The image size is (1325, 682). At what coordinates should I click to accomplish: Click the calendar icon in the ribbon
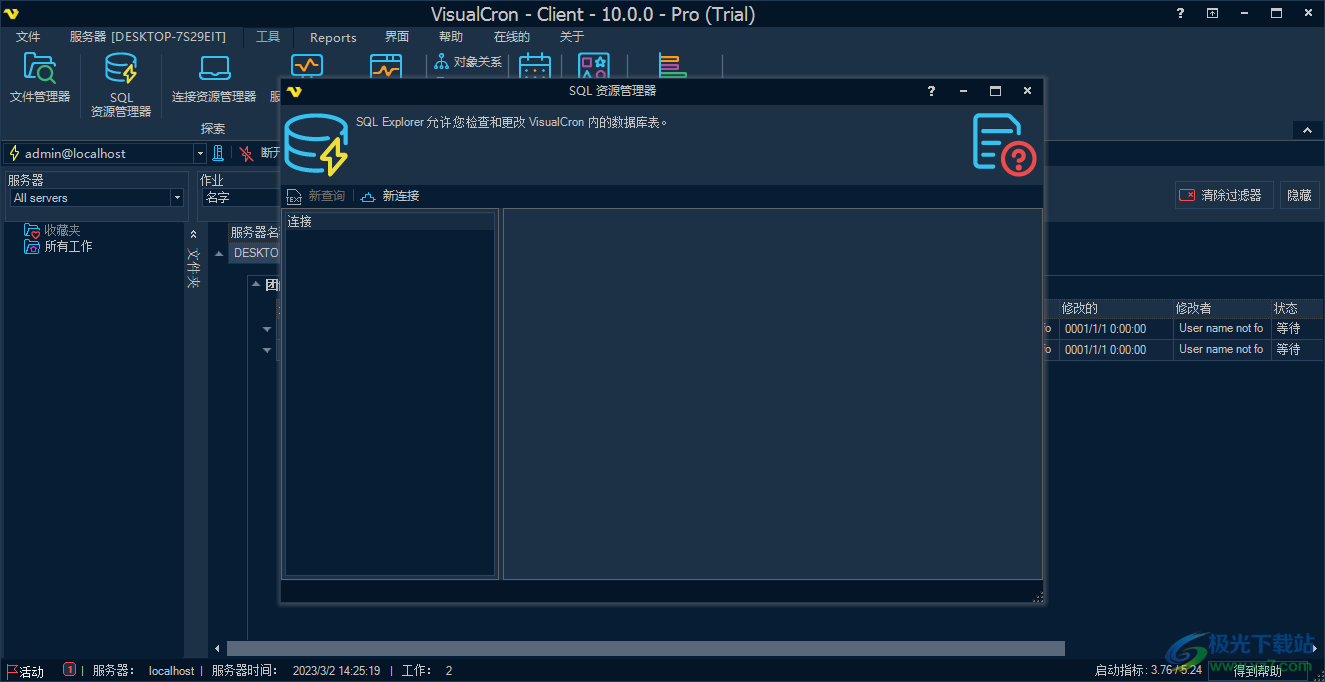535,67
